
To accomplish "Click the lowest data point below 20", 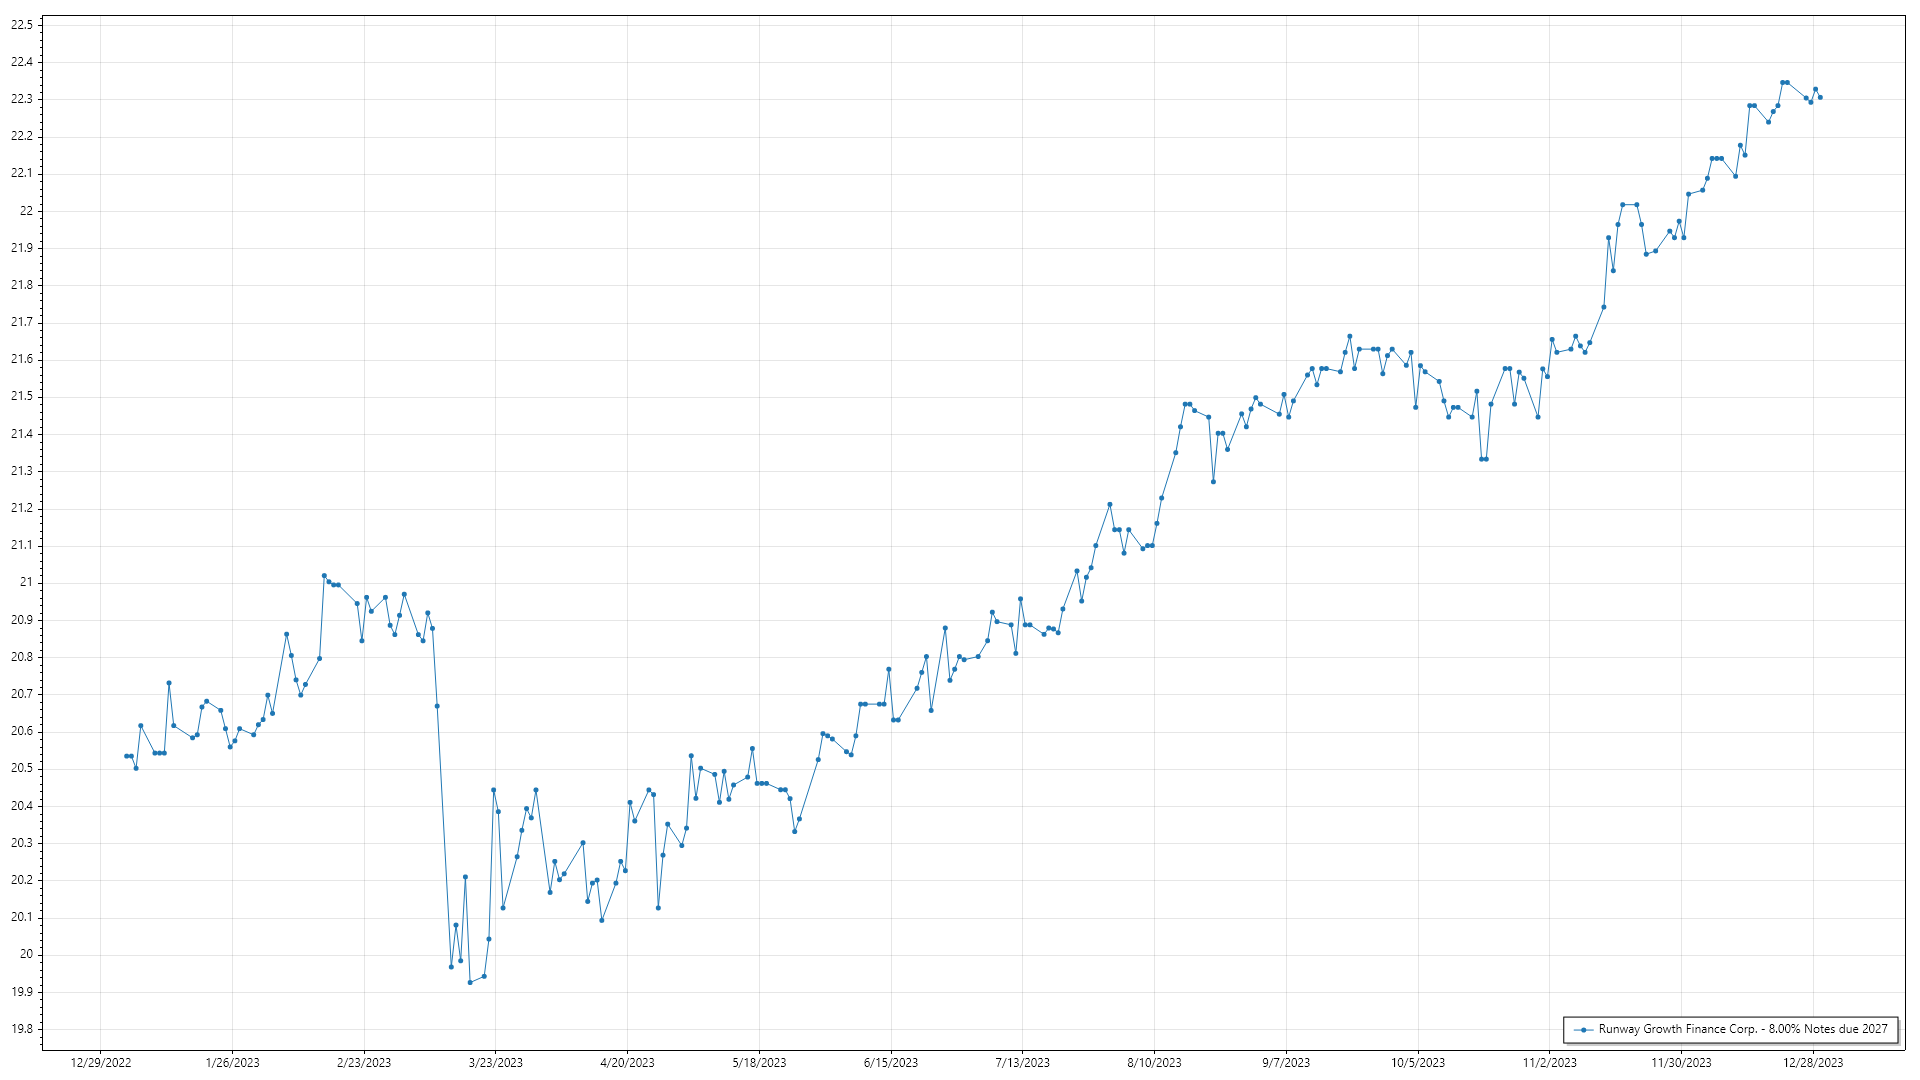I will click(470, 982).
